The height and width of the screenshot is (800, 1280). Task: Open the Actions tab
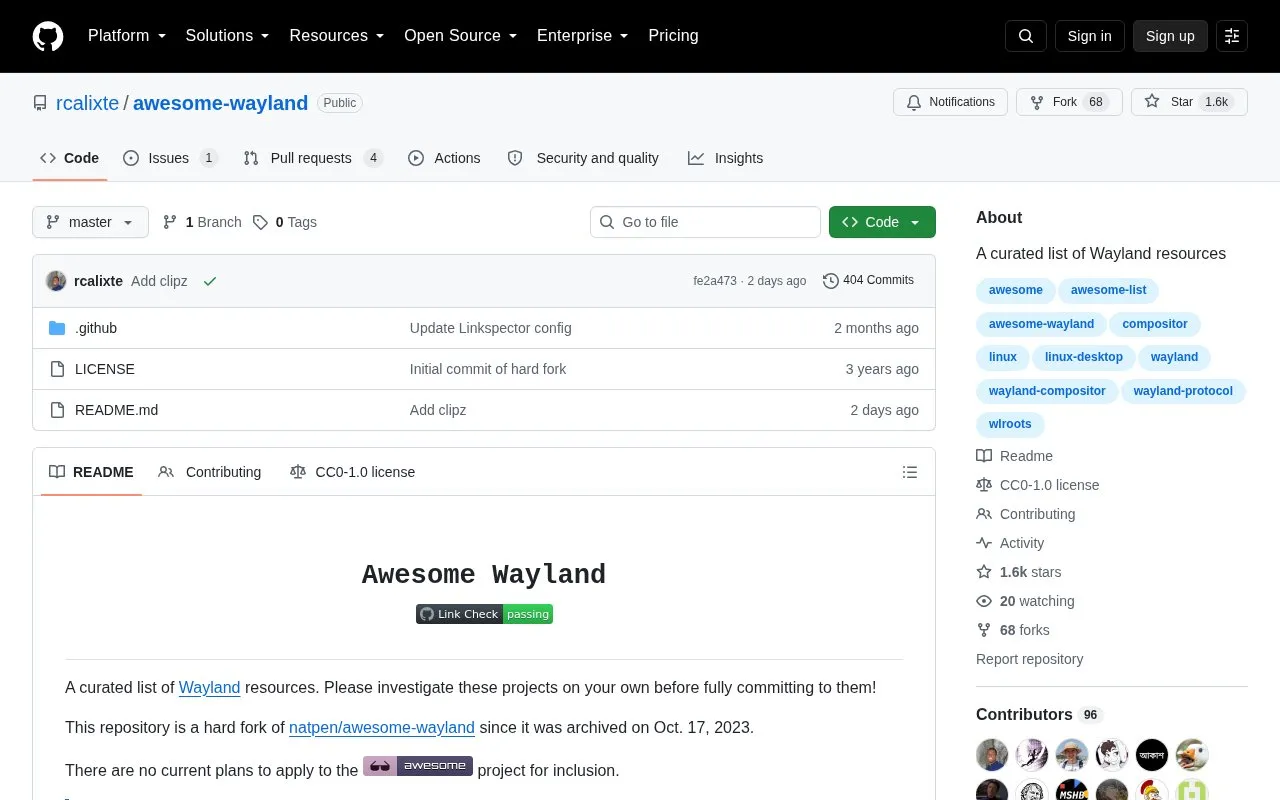point(444,158)
